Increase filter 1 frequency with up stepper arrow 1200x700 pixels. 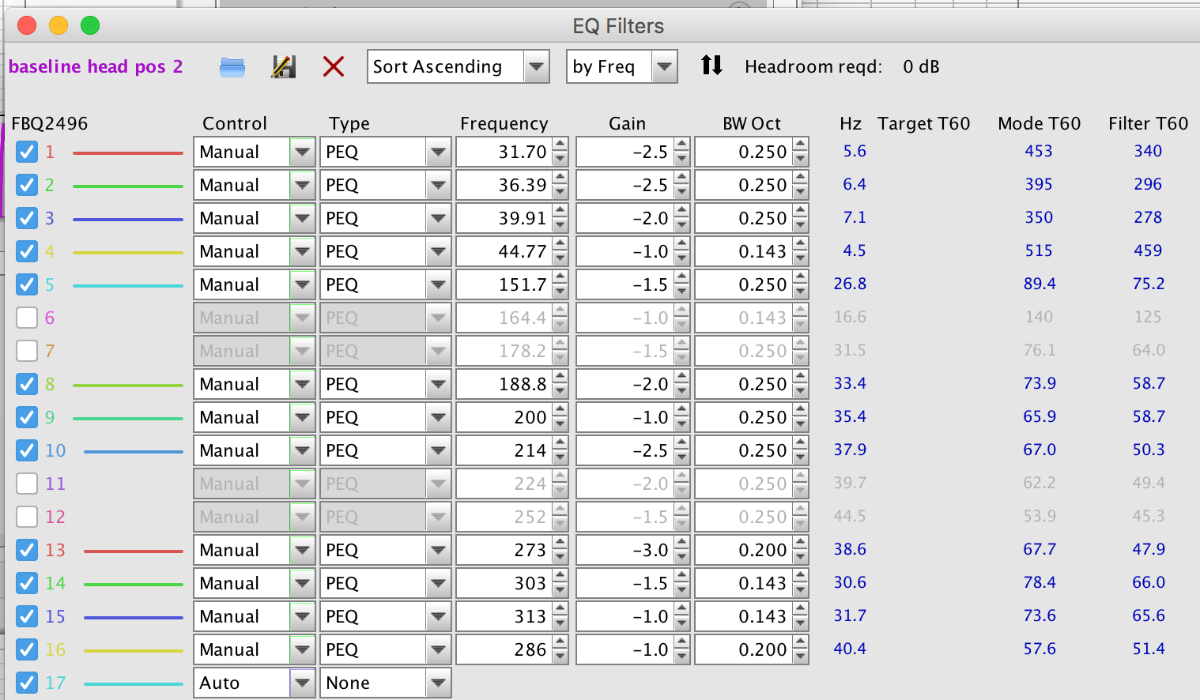click(560, 146)
